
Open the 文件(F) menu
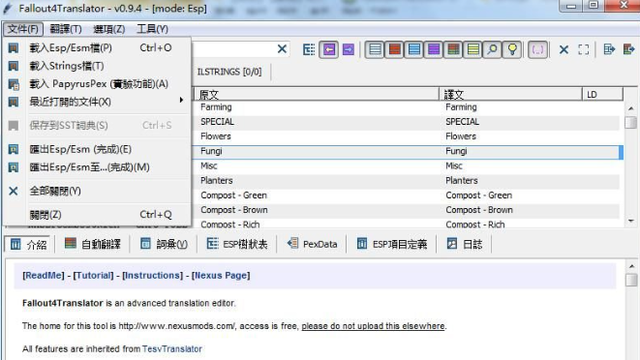(x=23, y=29)
